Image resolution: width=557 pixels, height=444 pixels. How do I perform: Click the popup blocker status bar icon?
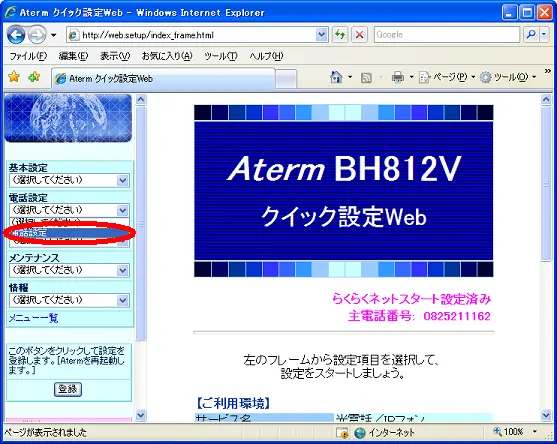(x=342, y=433)
